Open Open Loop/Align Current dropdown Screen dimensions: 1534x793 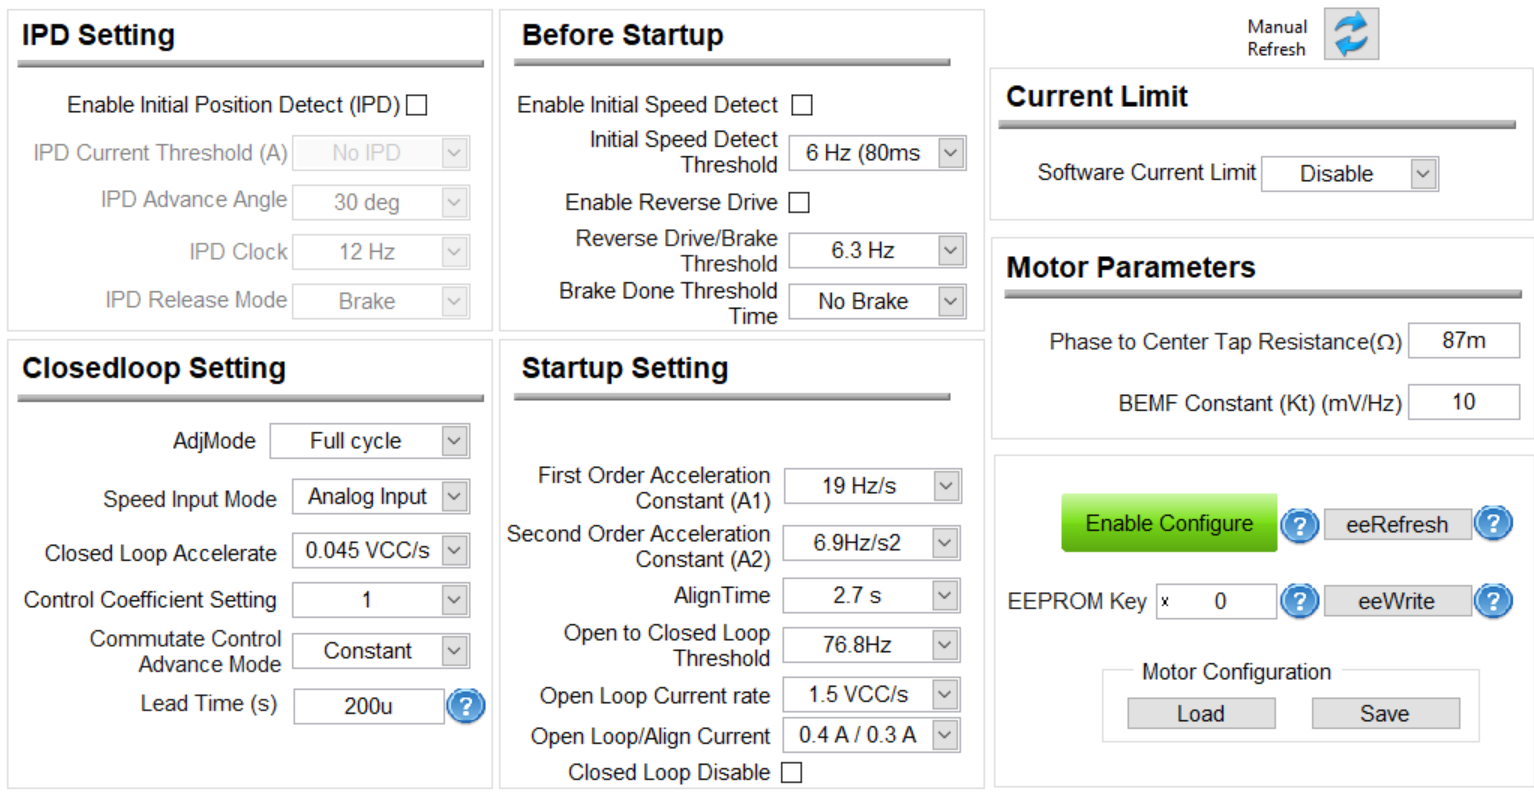872,735
